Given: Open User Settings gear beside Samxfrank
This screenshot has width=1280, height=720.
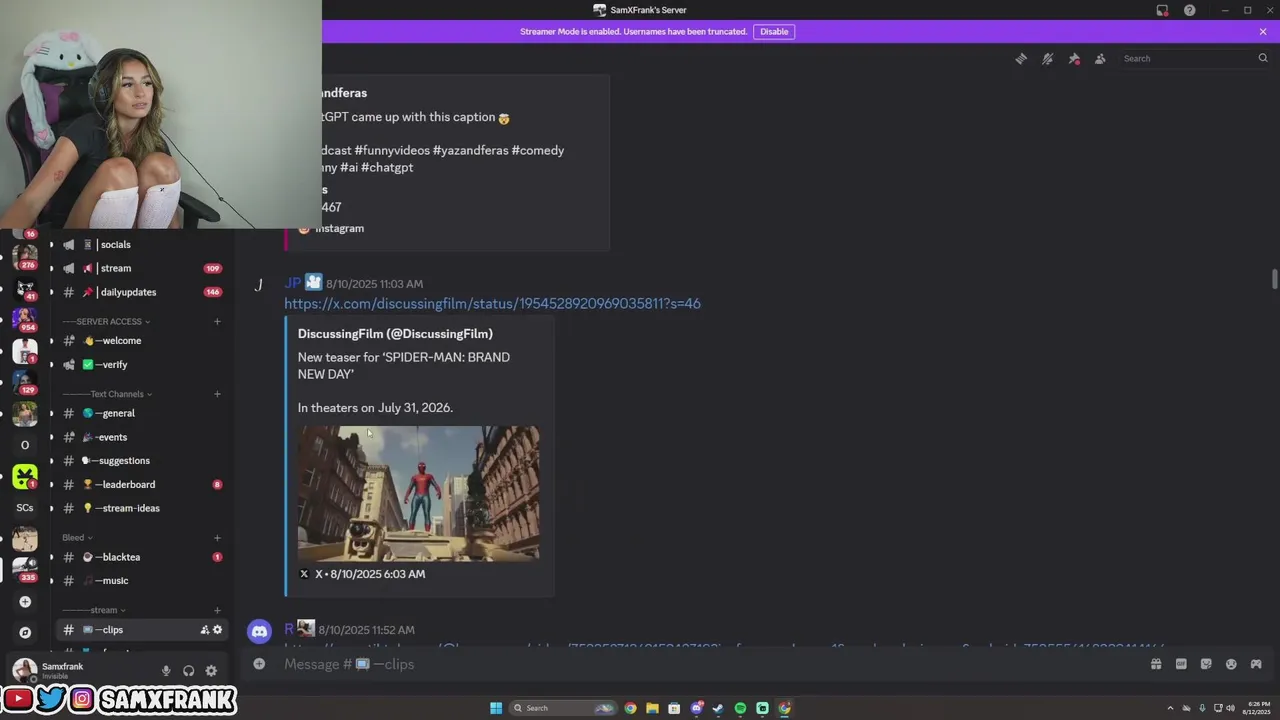Looking at the screenshot, I should coord(211,671).
